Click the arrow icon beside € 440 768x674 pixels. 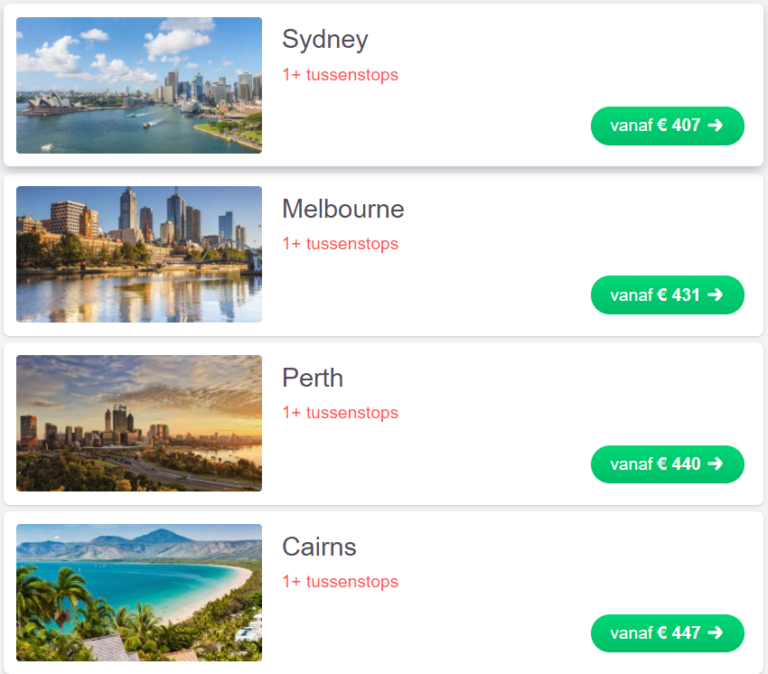pos(715,464)
